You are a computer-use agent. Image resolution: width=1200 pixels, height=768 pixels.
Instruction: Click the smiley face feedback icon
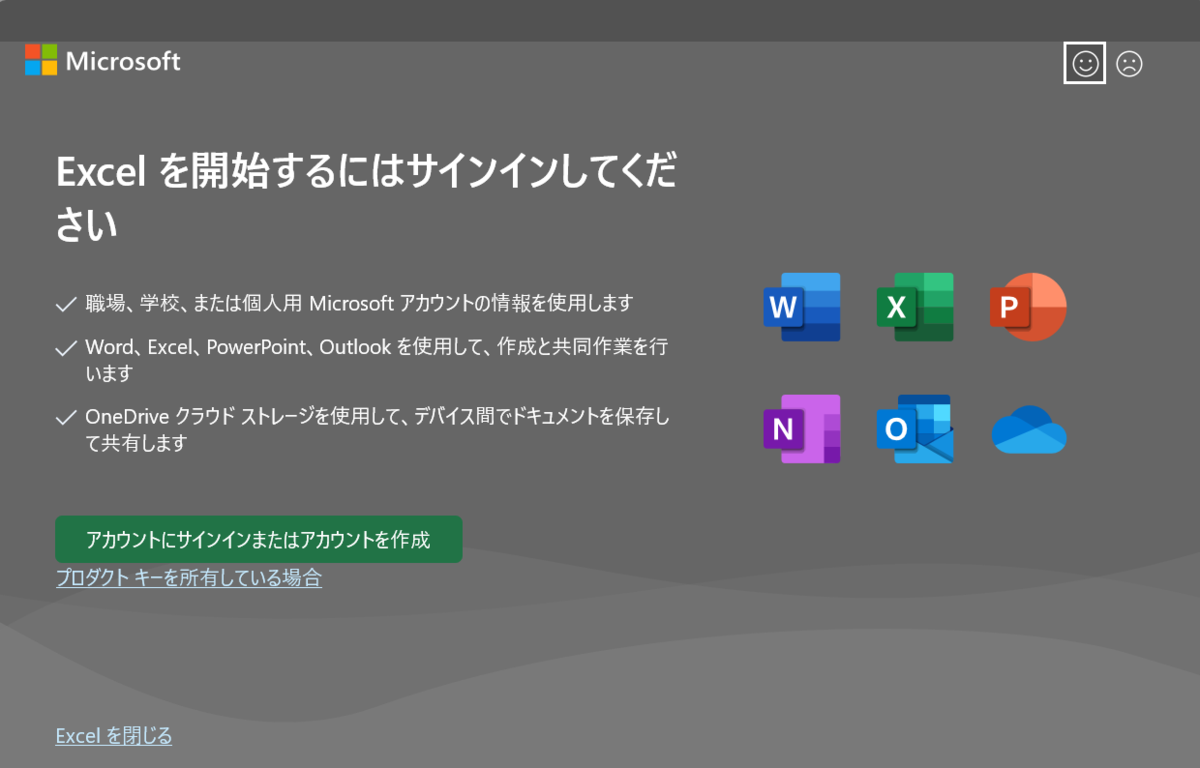click(1085, 64)
